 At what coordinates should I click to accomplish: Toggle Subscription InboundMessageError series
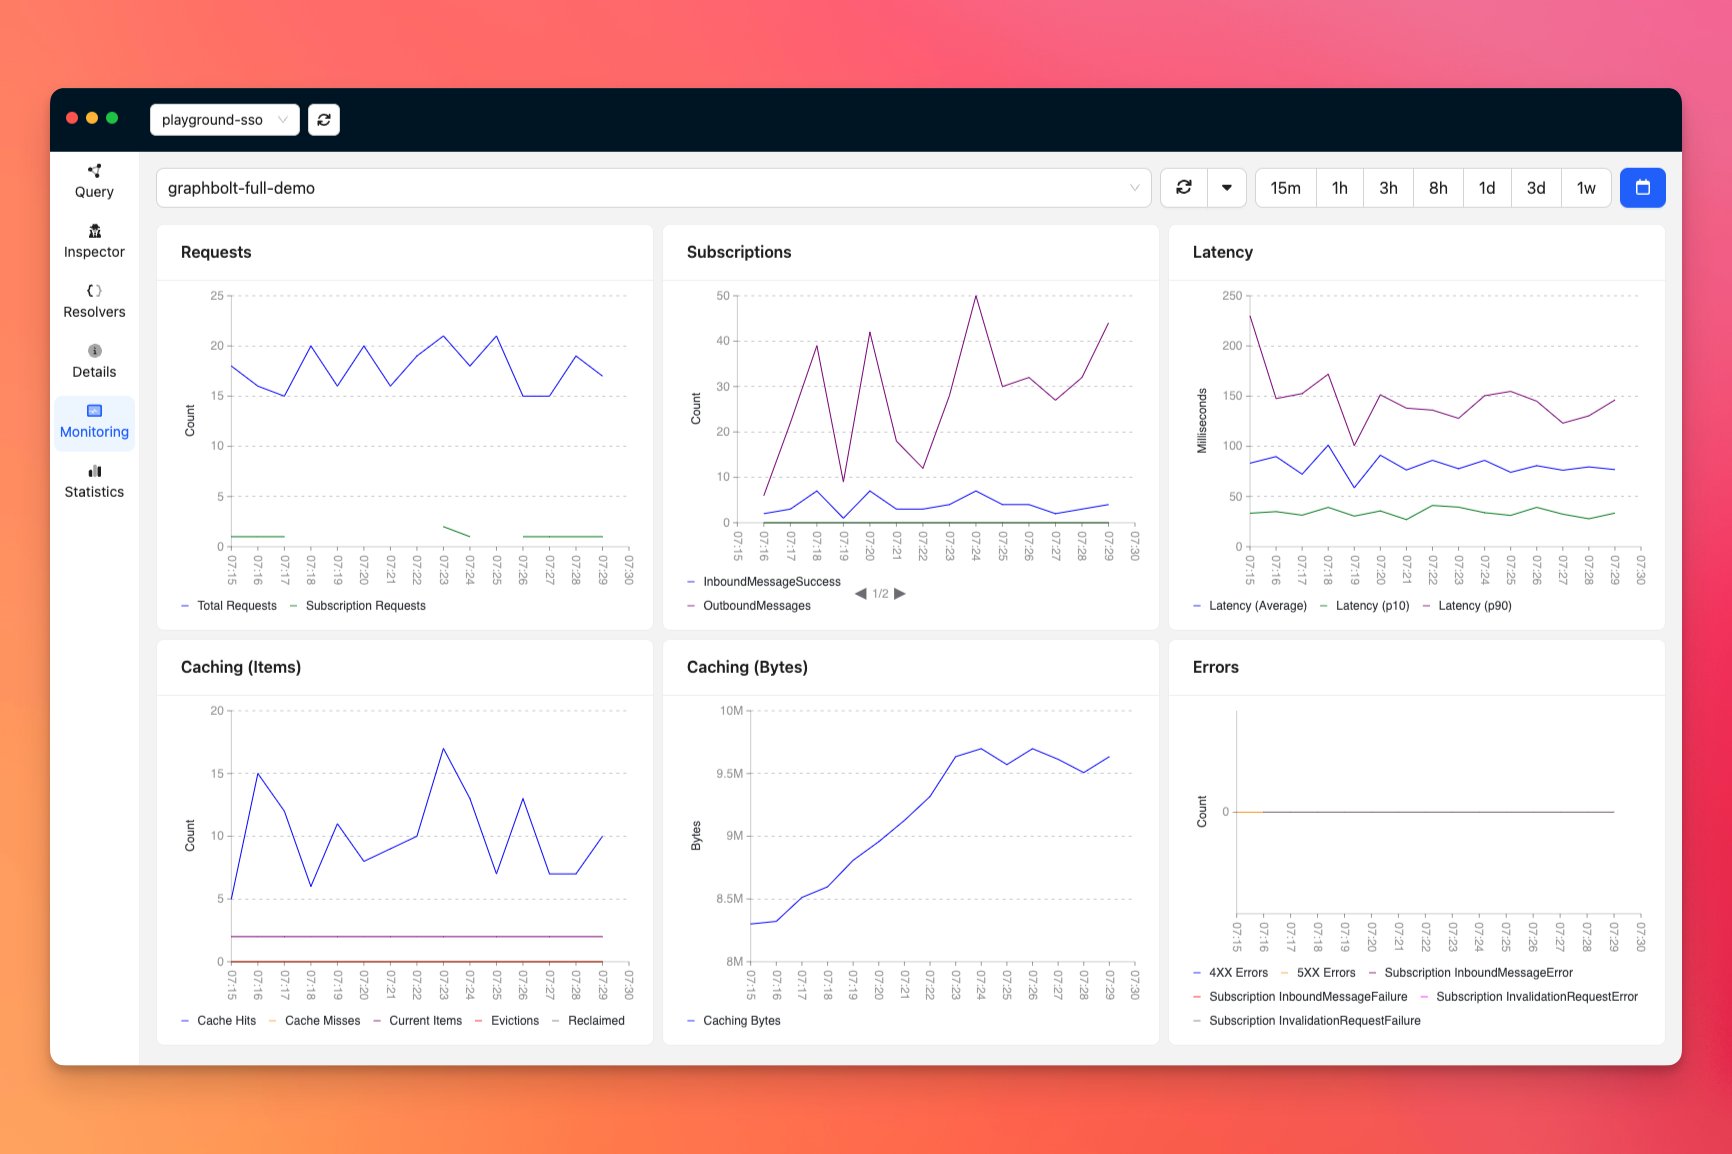tap(1471, 973)
